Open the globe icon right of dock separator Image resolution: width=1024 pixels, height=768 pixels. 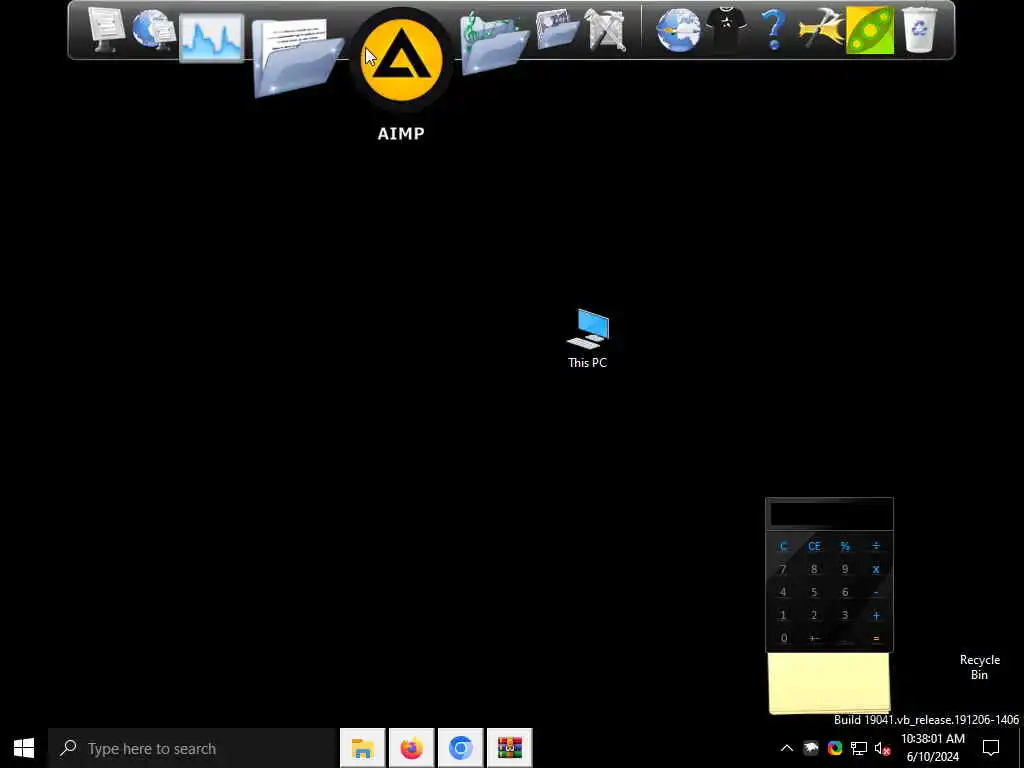679,29
